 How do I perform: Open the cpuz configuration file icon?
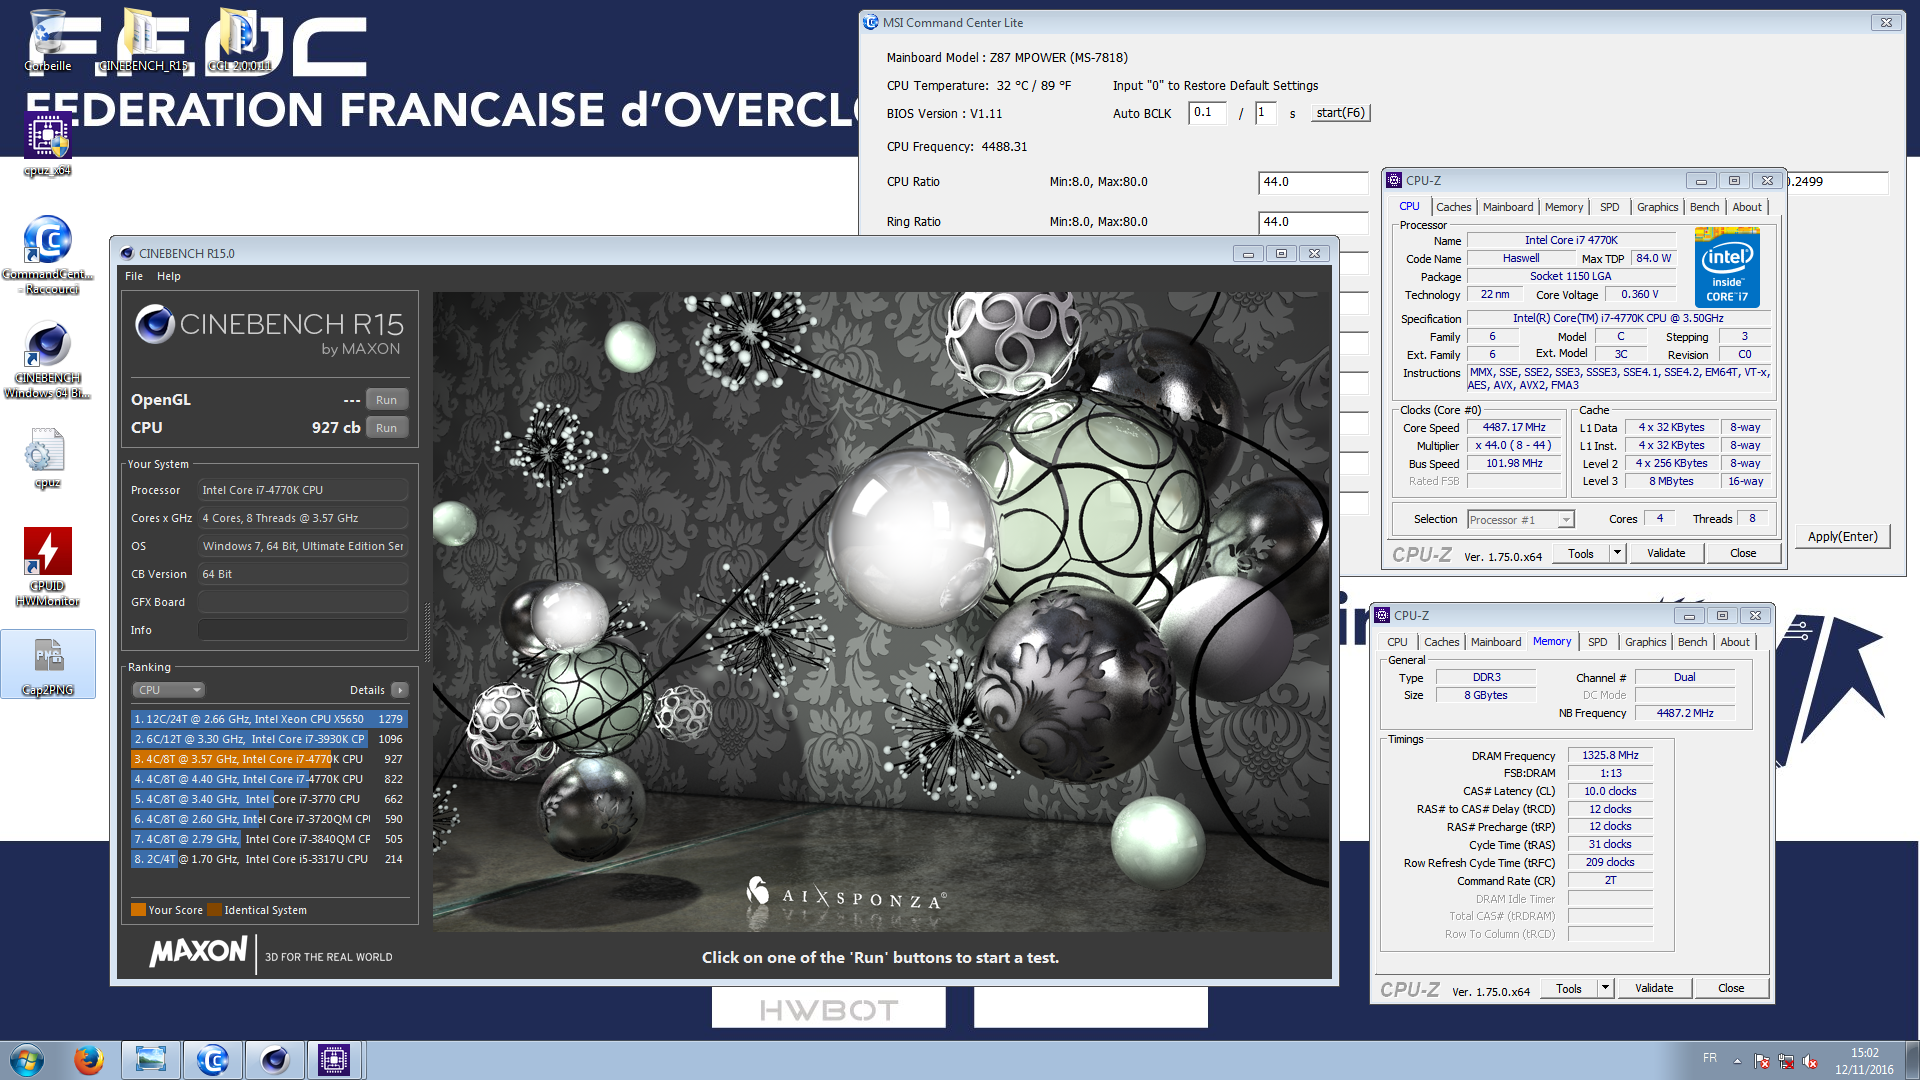[47, 458]
